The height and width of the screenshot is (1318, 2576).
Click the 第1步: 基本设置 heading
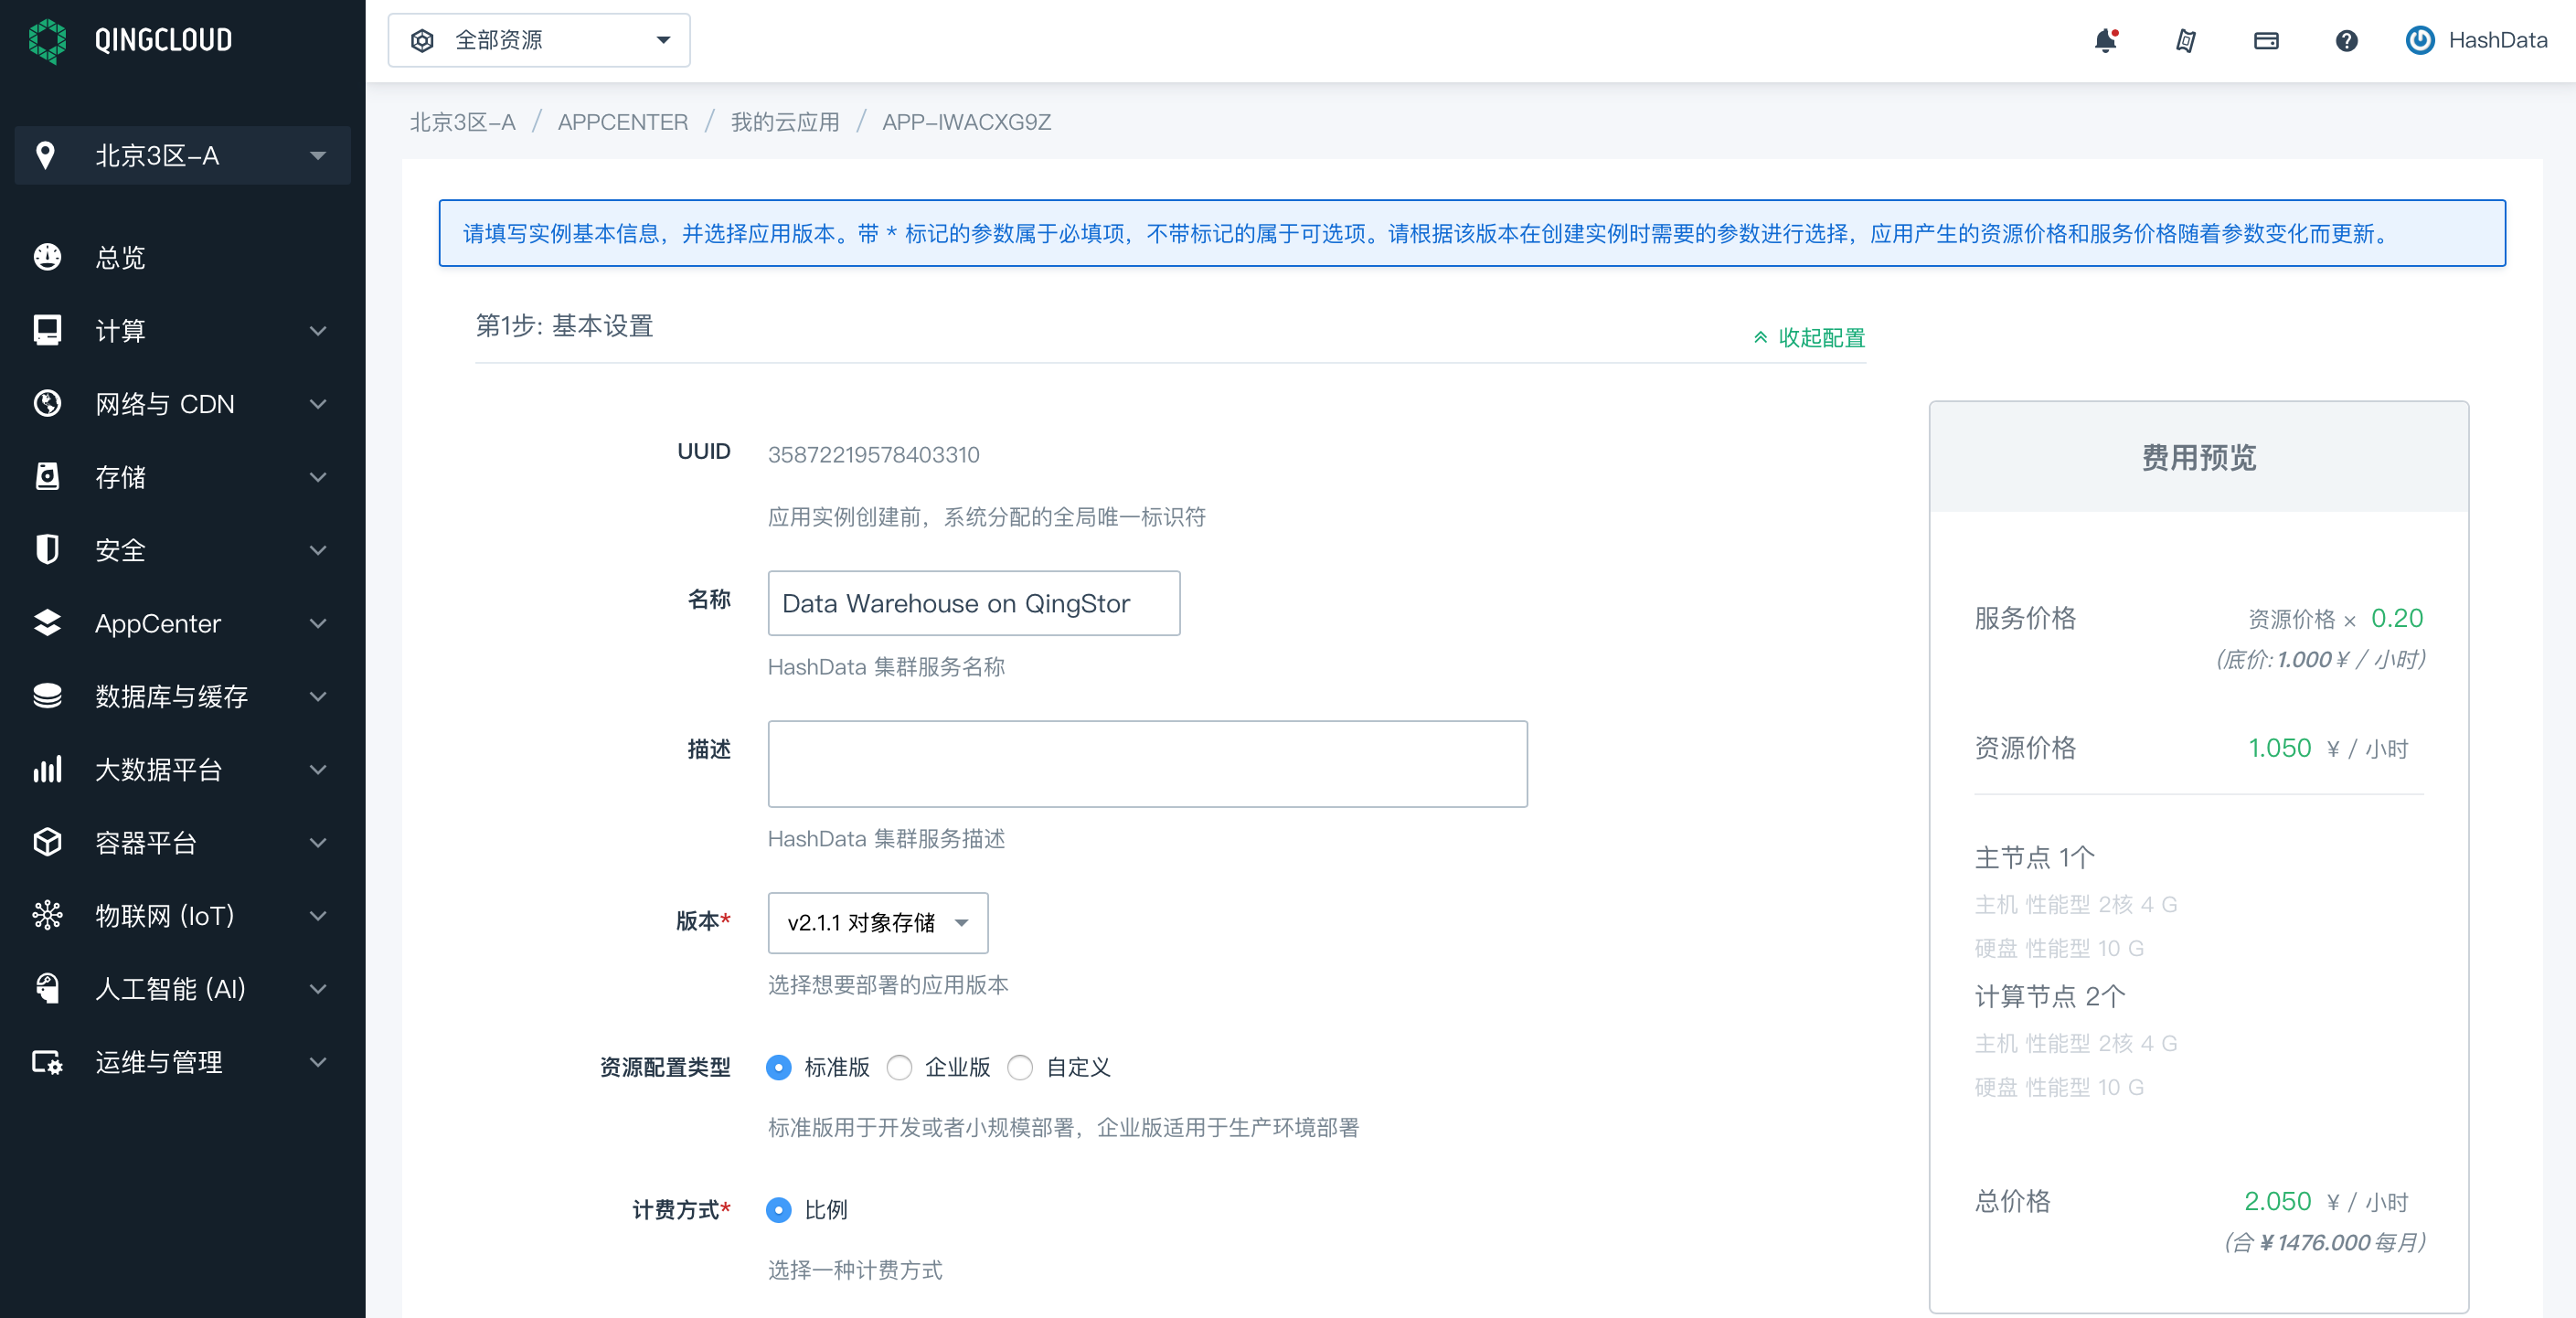[564, 325]
